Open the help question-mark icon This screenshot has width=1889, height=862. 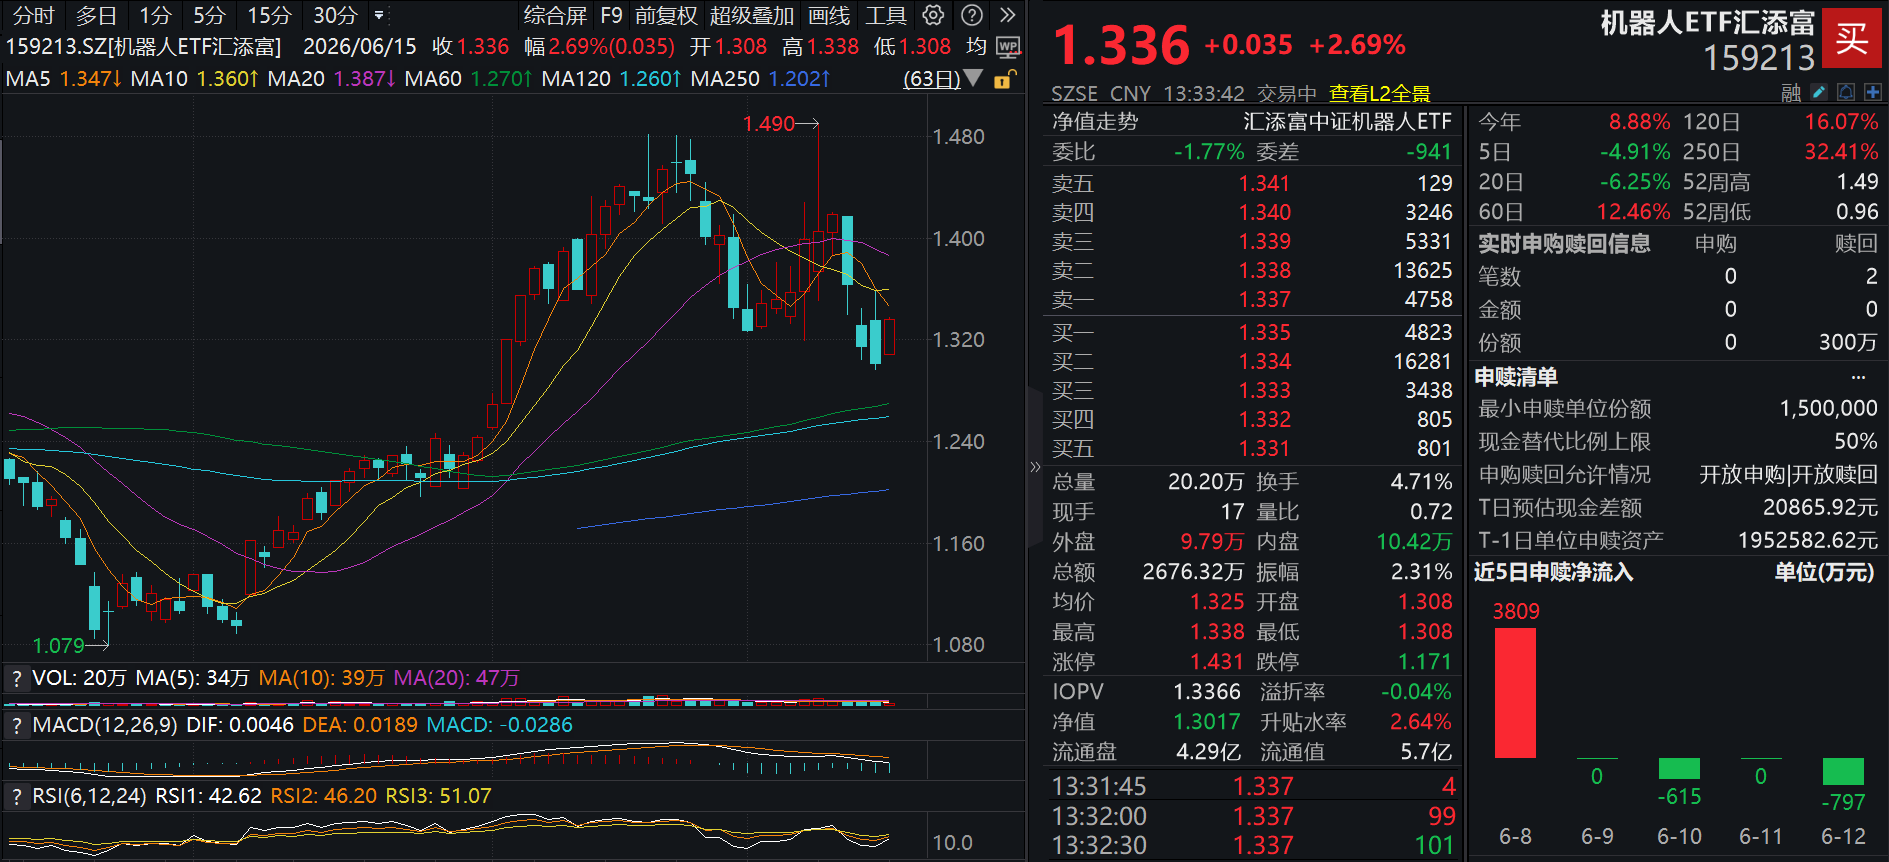coord(971,15)
